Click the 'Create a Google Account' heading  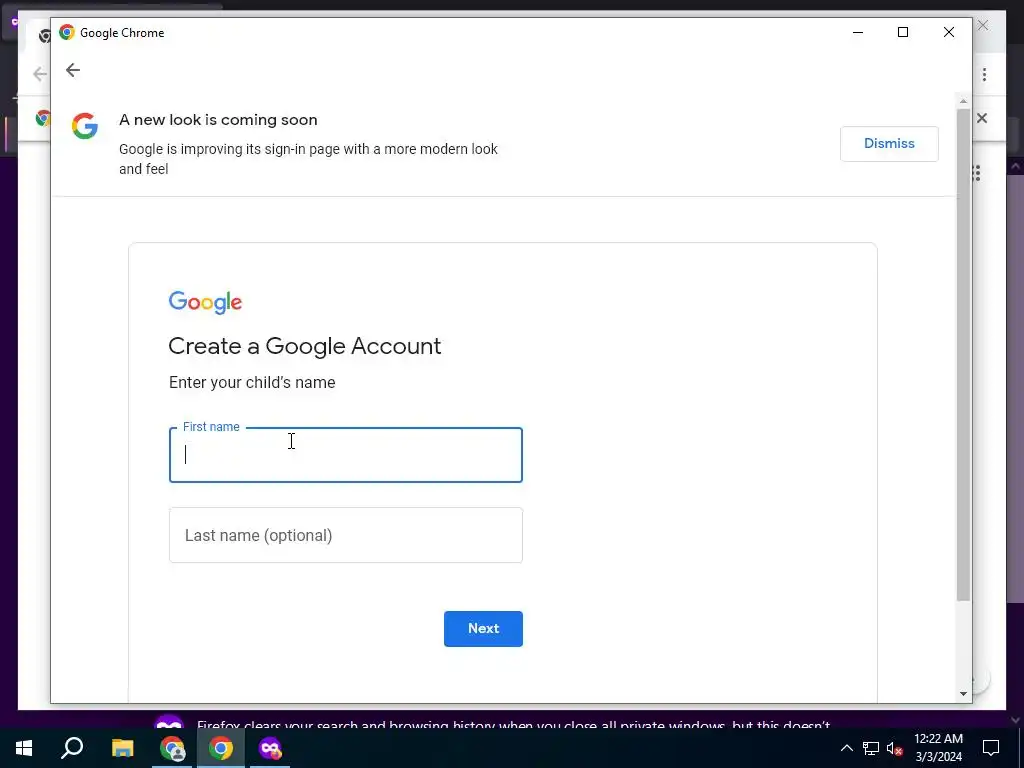[304, 346]
